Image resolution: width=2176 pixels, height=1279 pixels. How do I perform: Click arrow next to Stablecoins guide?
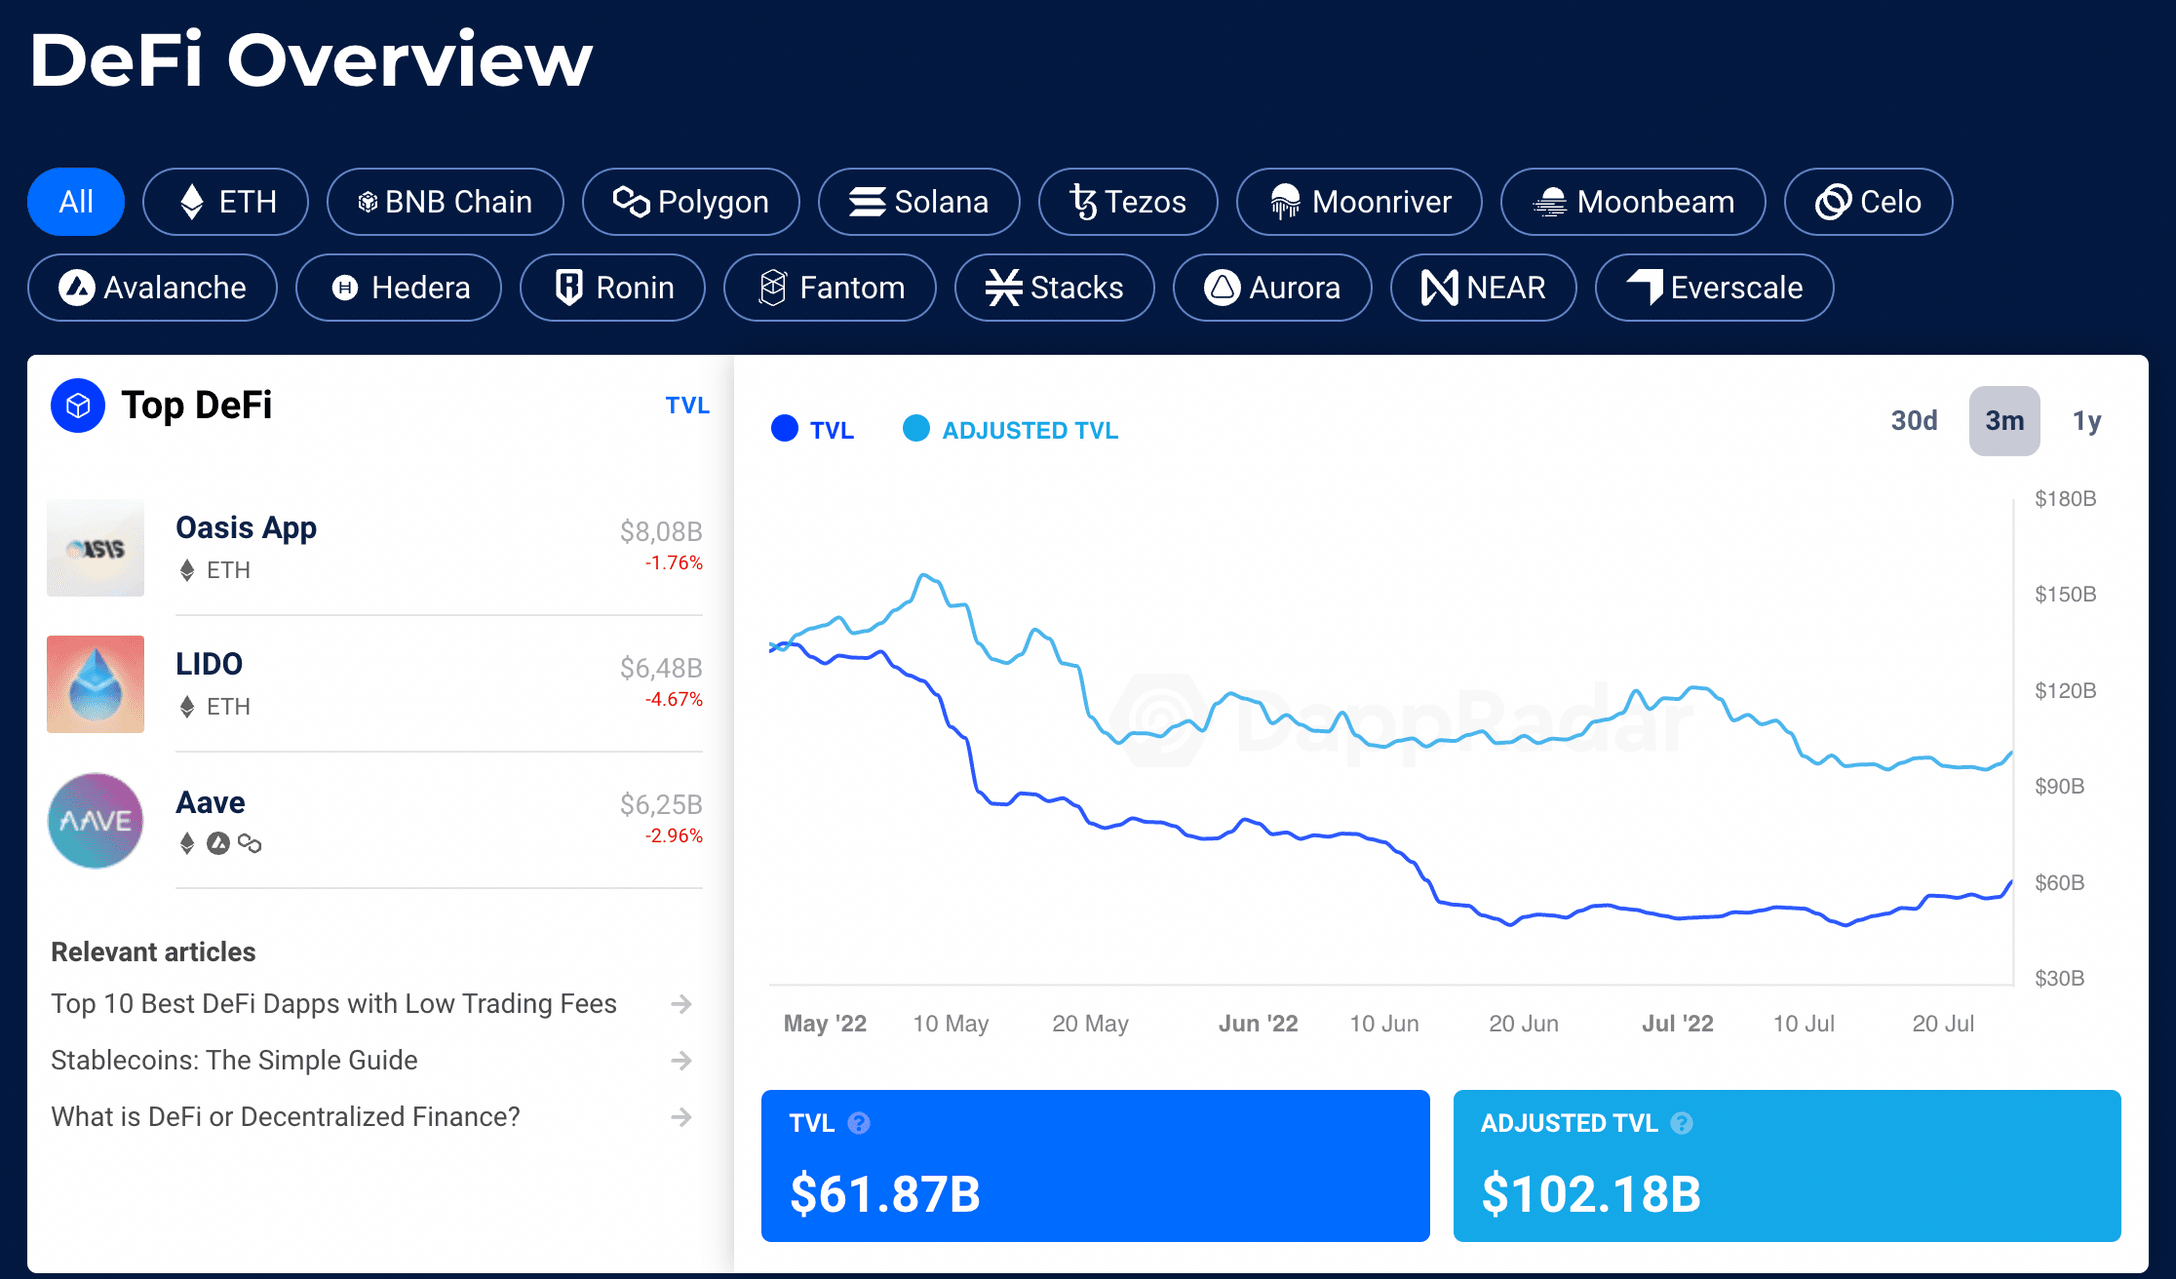click(x=682, y=1060)
